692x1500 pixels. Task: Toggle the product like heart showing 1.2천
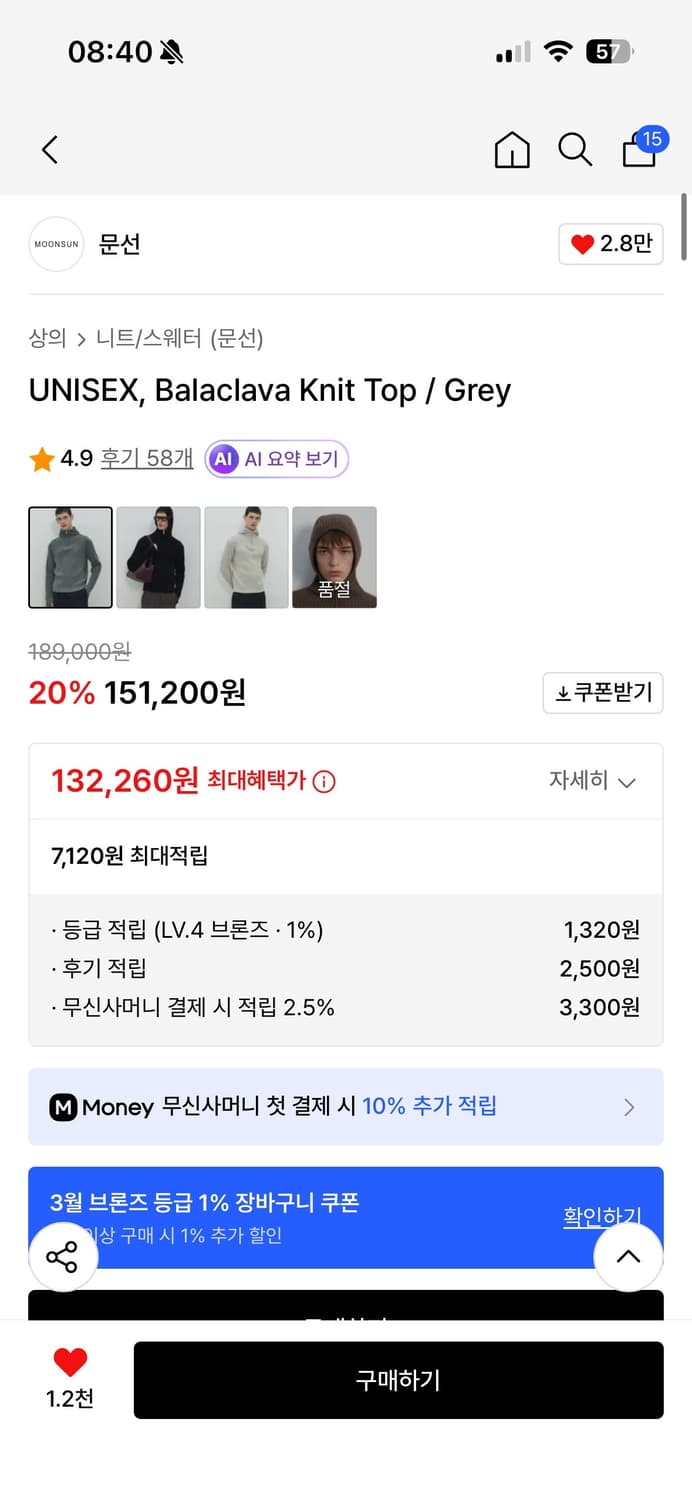point(67,1380)
